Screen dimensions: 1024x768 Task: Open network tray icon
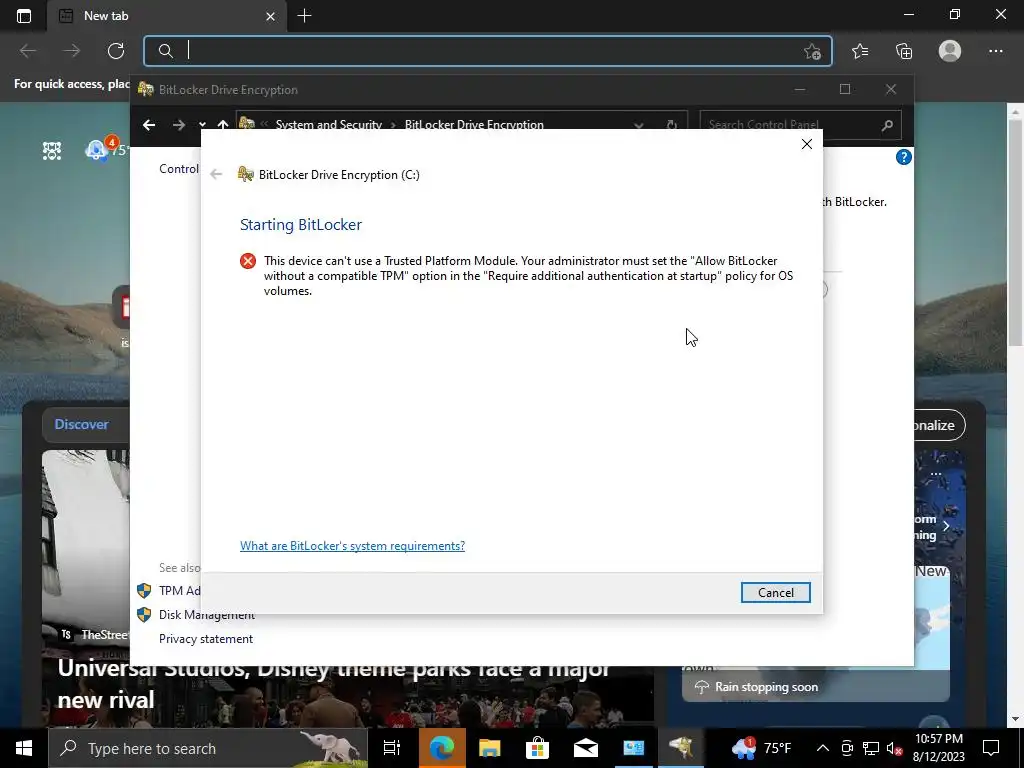[871, 748]
